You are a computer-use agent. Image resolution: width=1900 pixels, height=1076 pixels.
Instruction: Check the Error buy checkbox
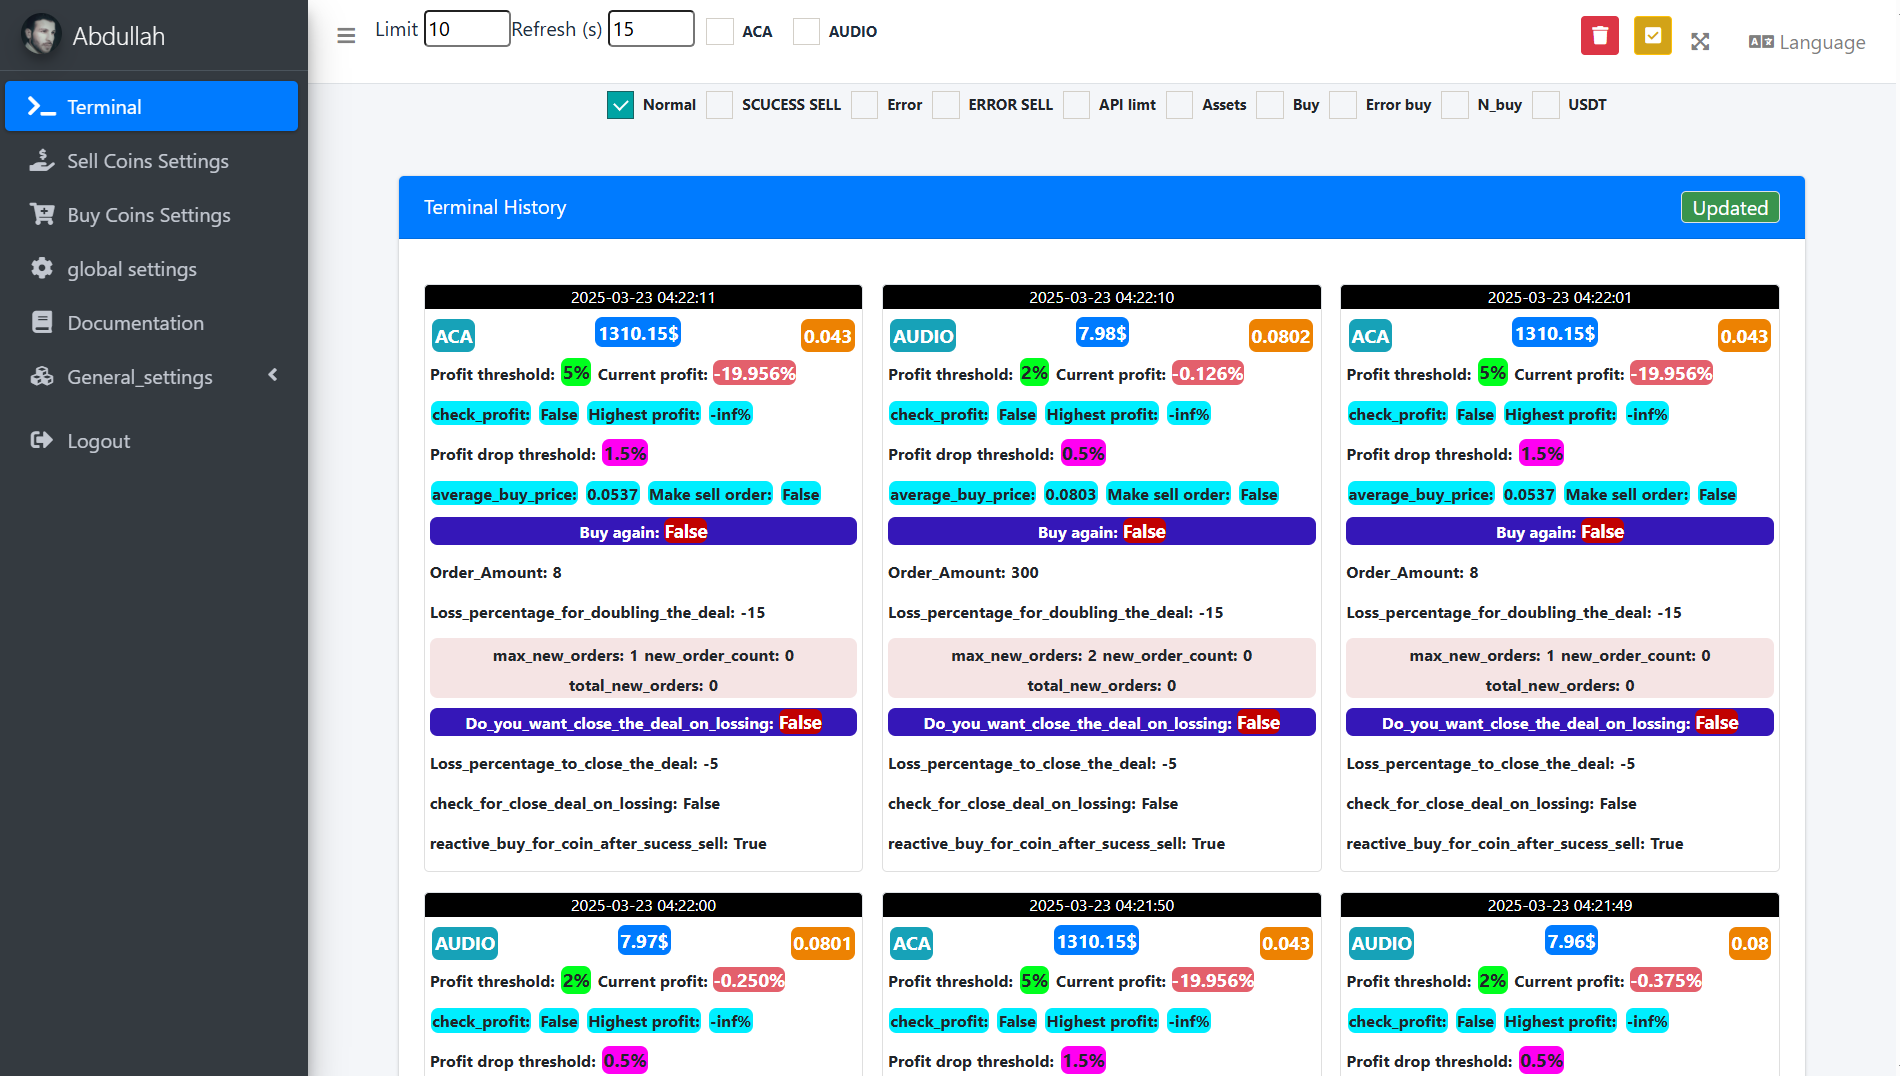pos(1343,104)
